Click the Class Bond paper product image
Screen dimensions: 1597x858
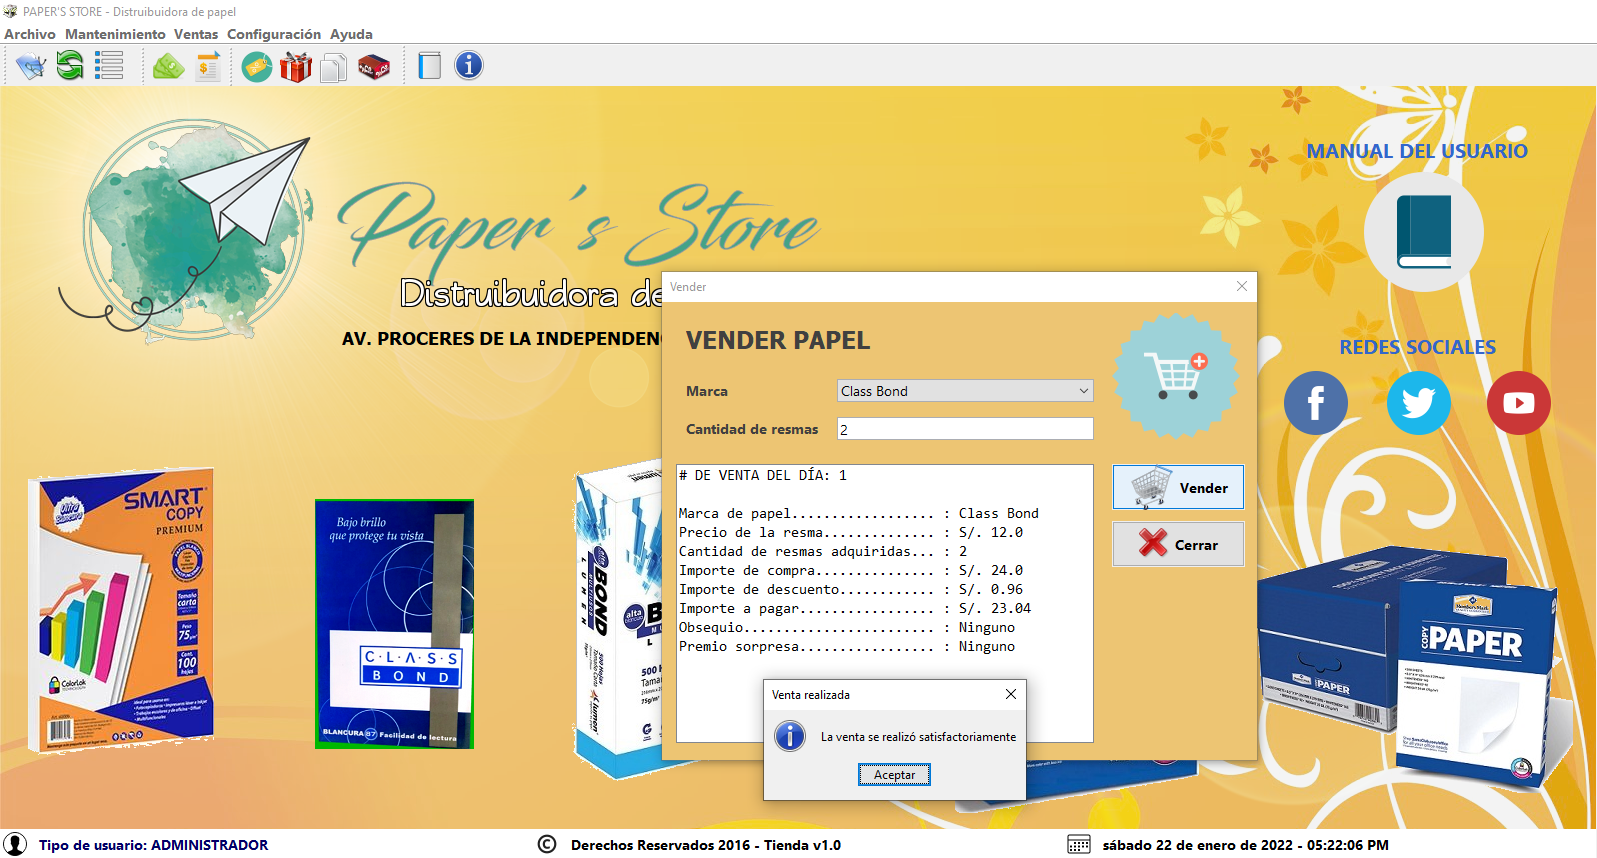(x=394, y=624)
